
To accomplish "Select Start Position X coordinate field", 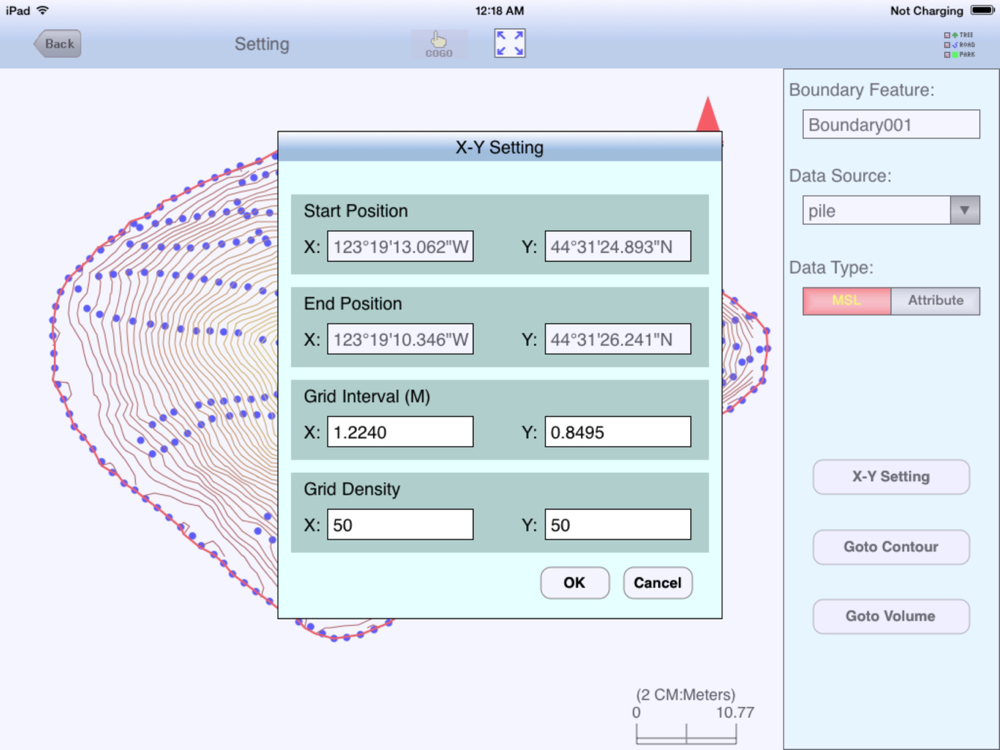I will pos(400,247).
